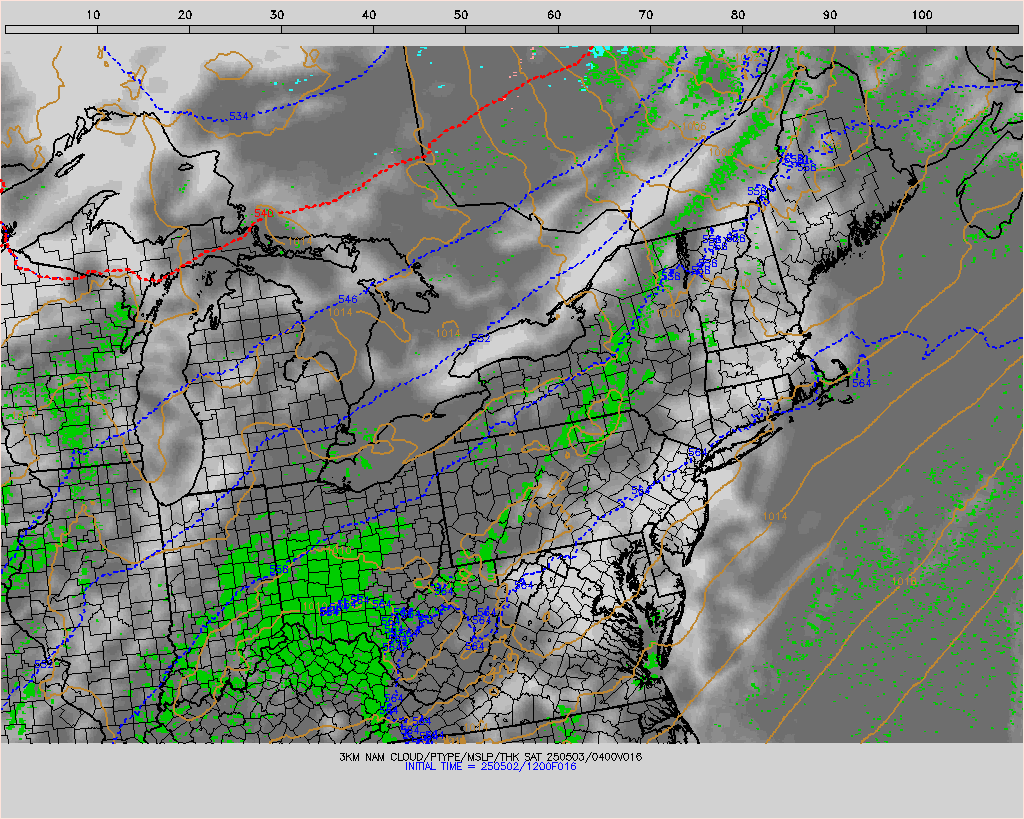Click the legend swatch between 40 and 50
The image size is (1024, 819).
[419, 29]
